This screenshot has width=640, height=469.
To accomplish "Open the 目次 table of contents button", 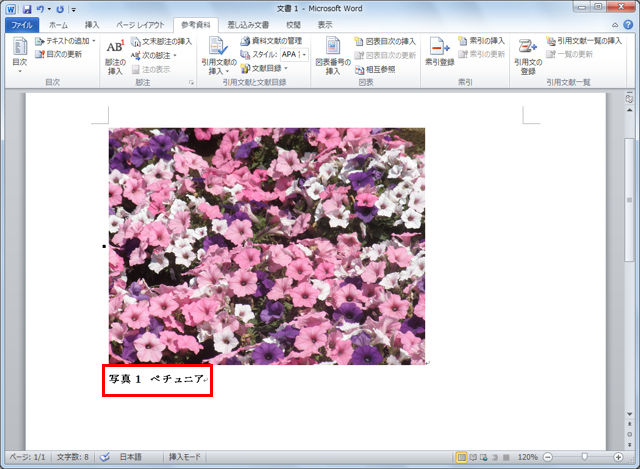I will [20, 55].
